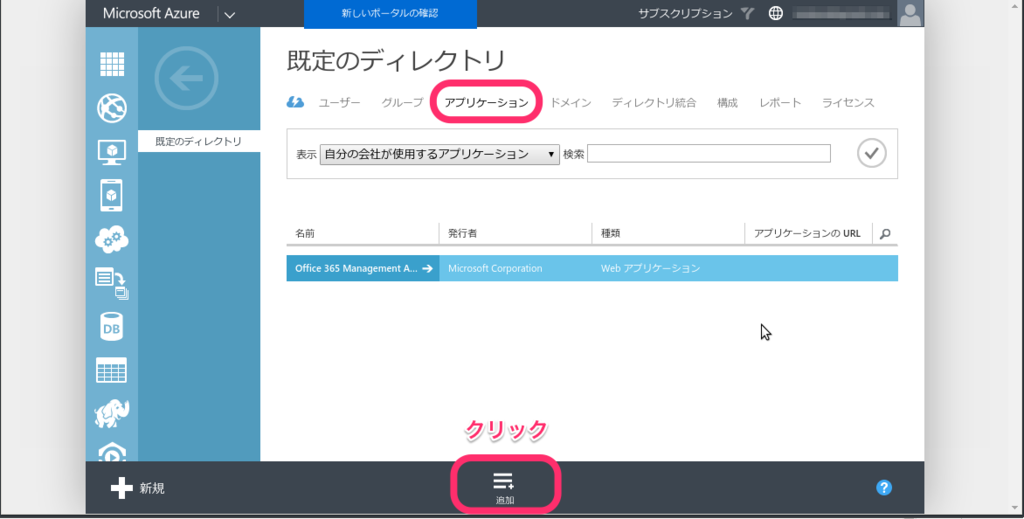Click the サブスクリプション link in header
The image size is (1024, 519).
click(x=685, y=13)
